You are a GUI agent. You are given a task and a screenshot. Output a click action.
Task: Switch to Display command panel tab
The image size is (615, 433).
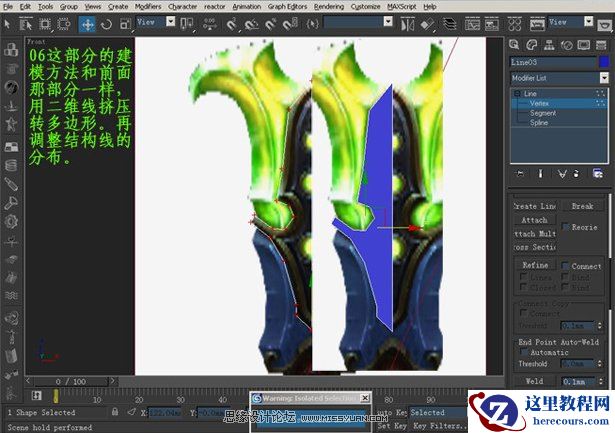tap(584, 45)
